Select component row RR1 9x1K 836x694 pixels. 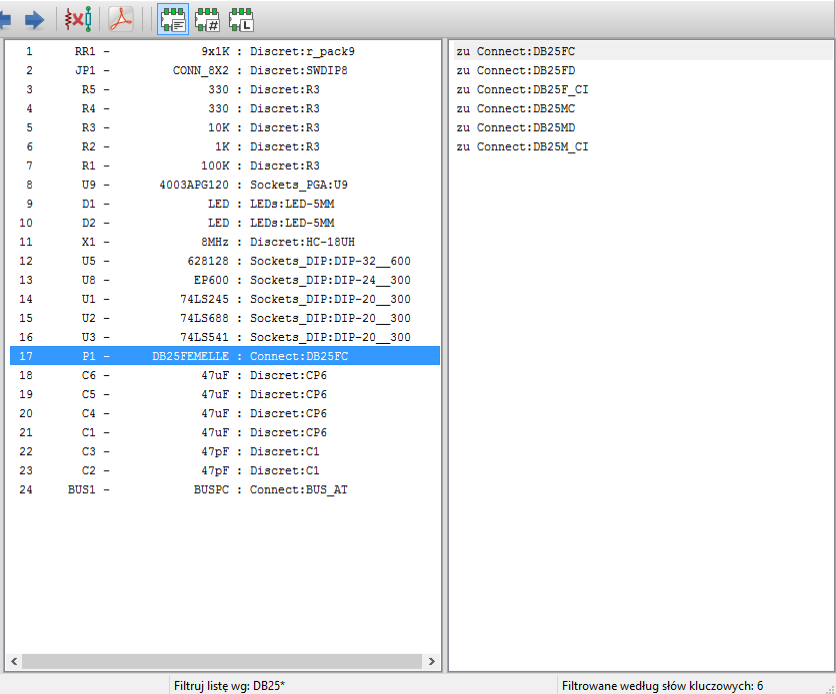click(224, 51)
